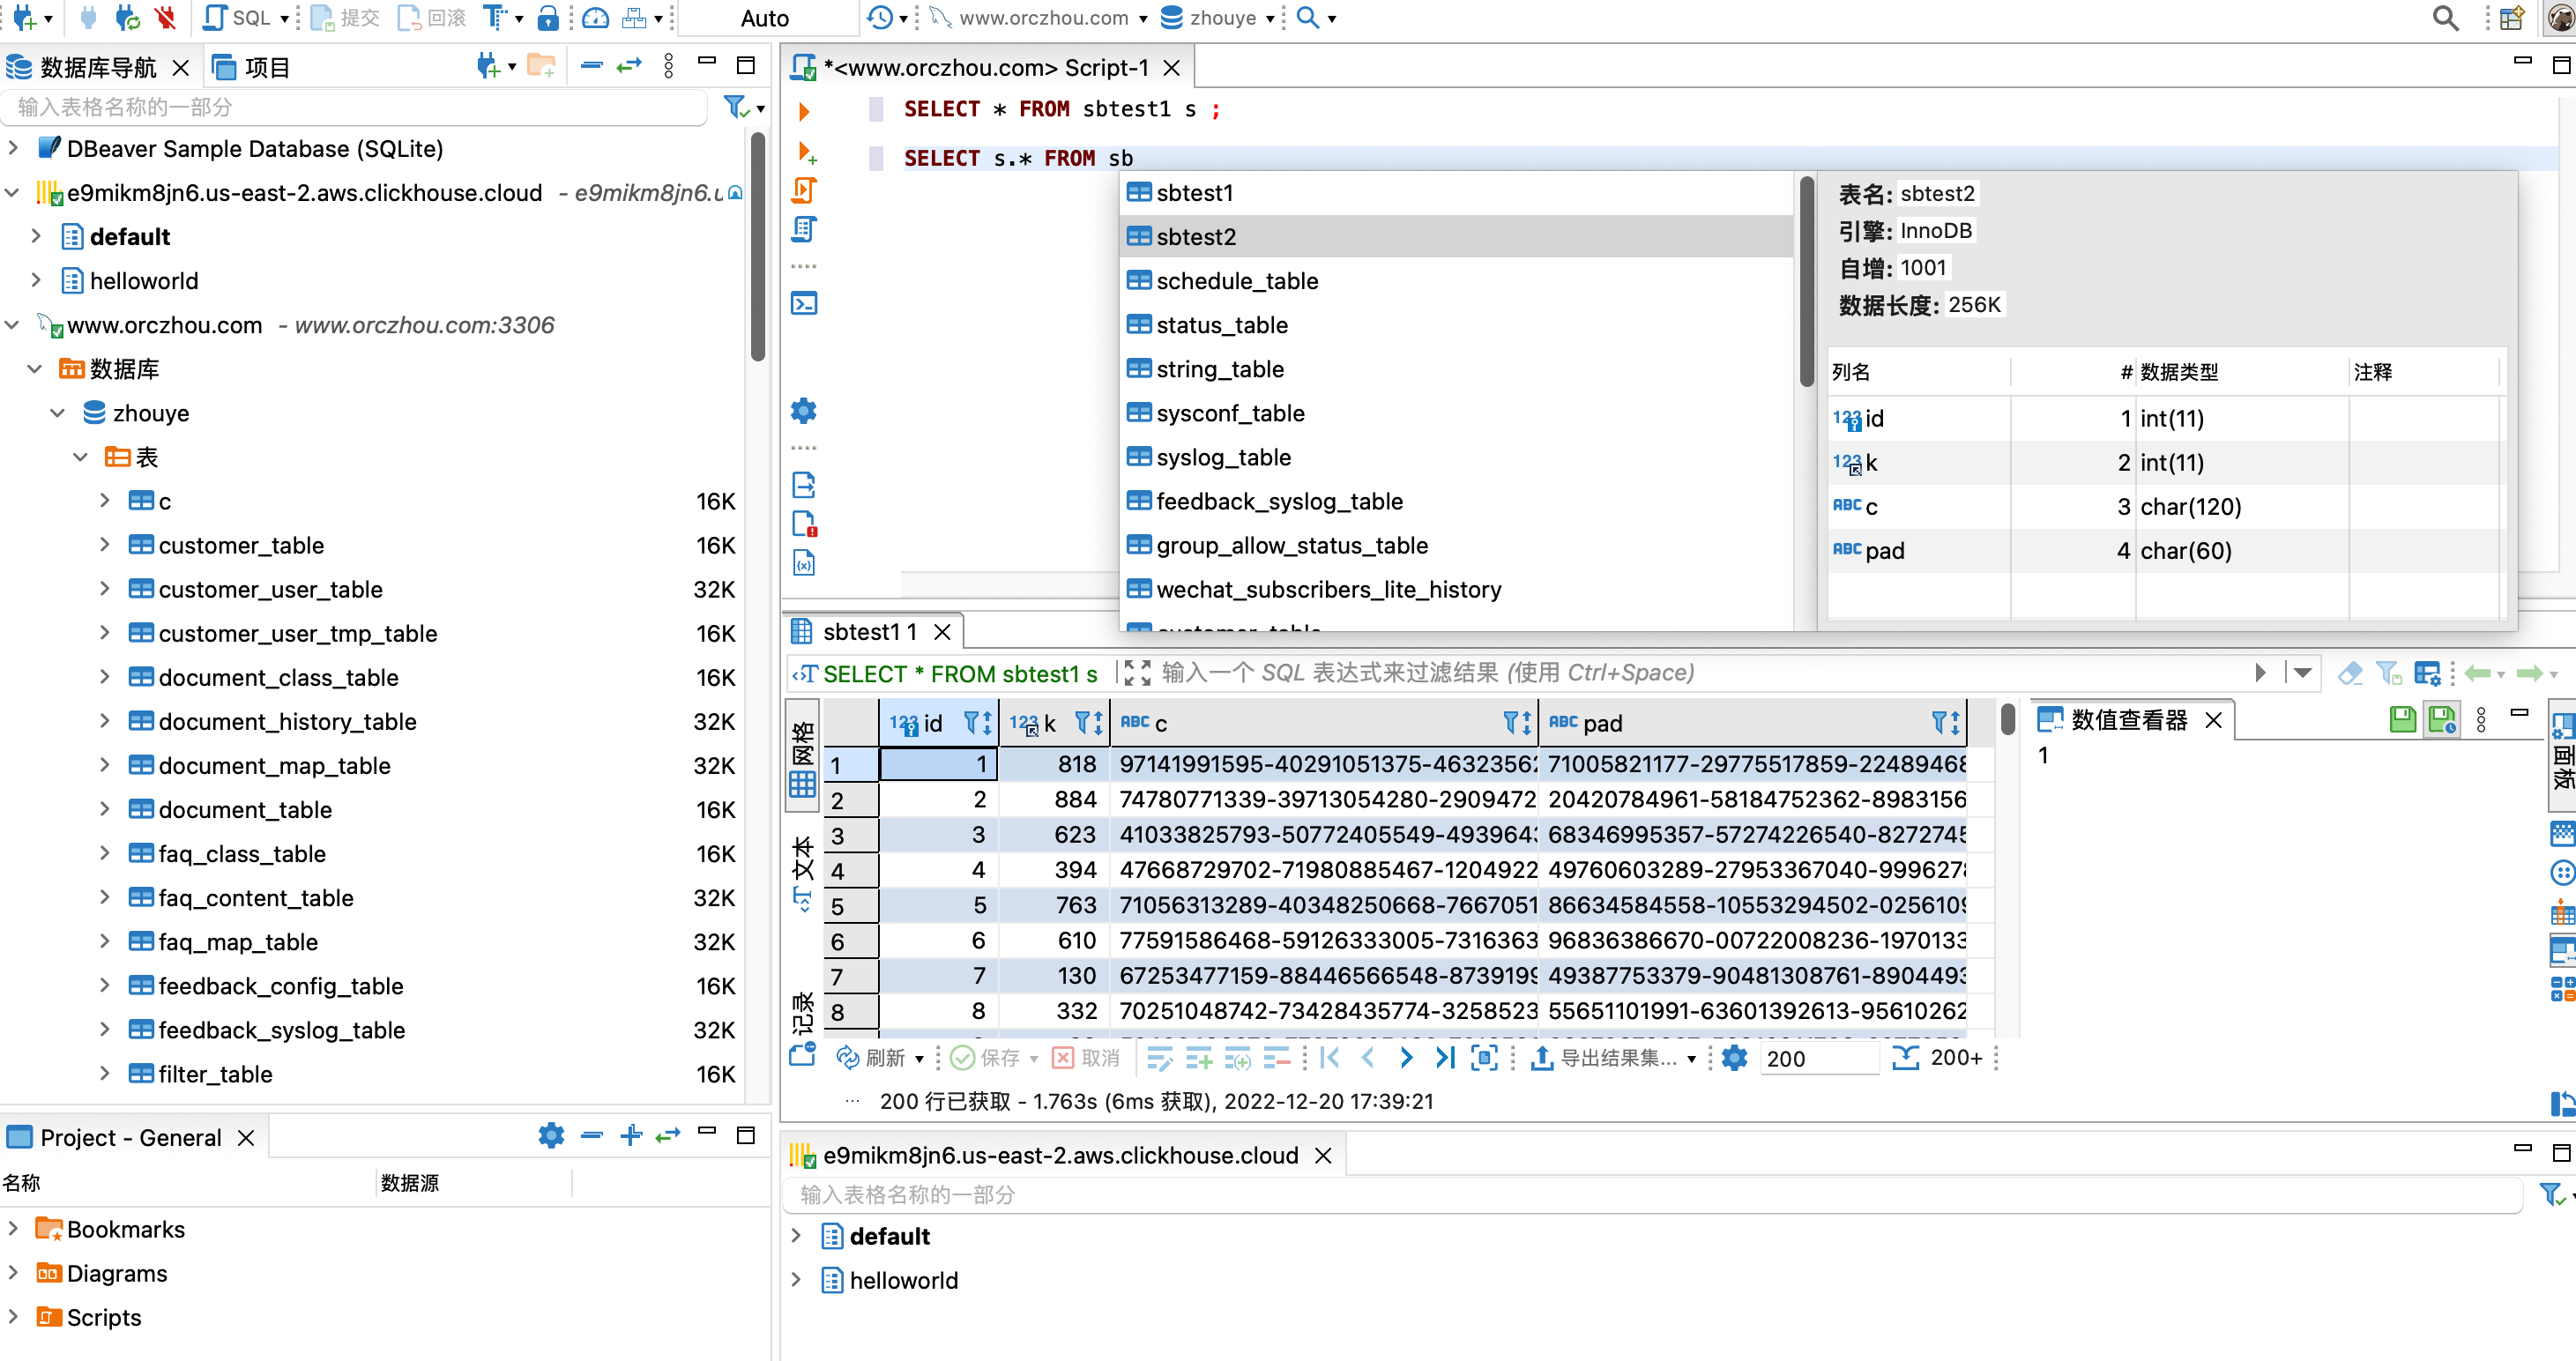This screenshot has width=2576, height=1361.
Task: Open a SQL console
Action: click(804, 302)
